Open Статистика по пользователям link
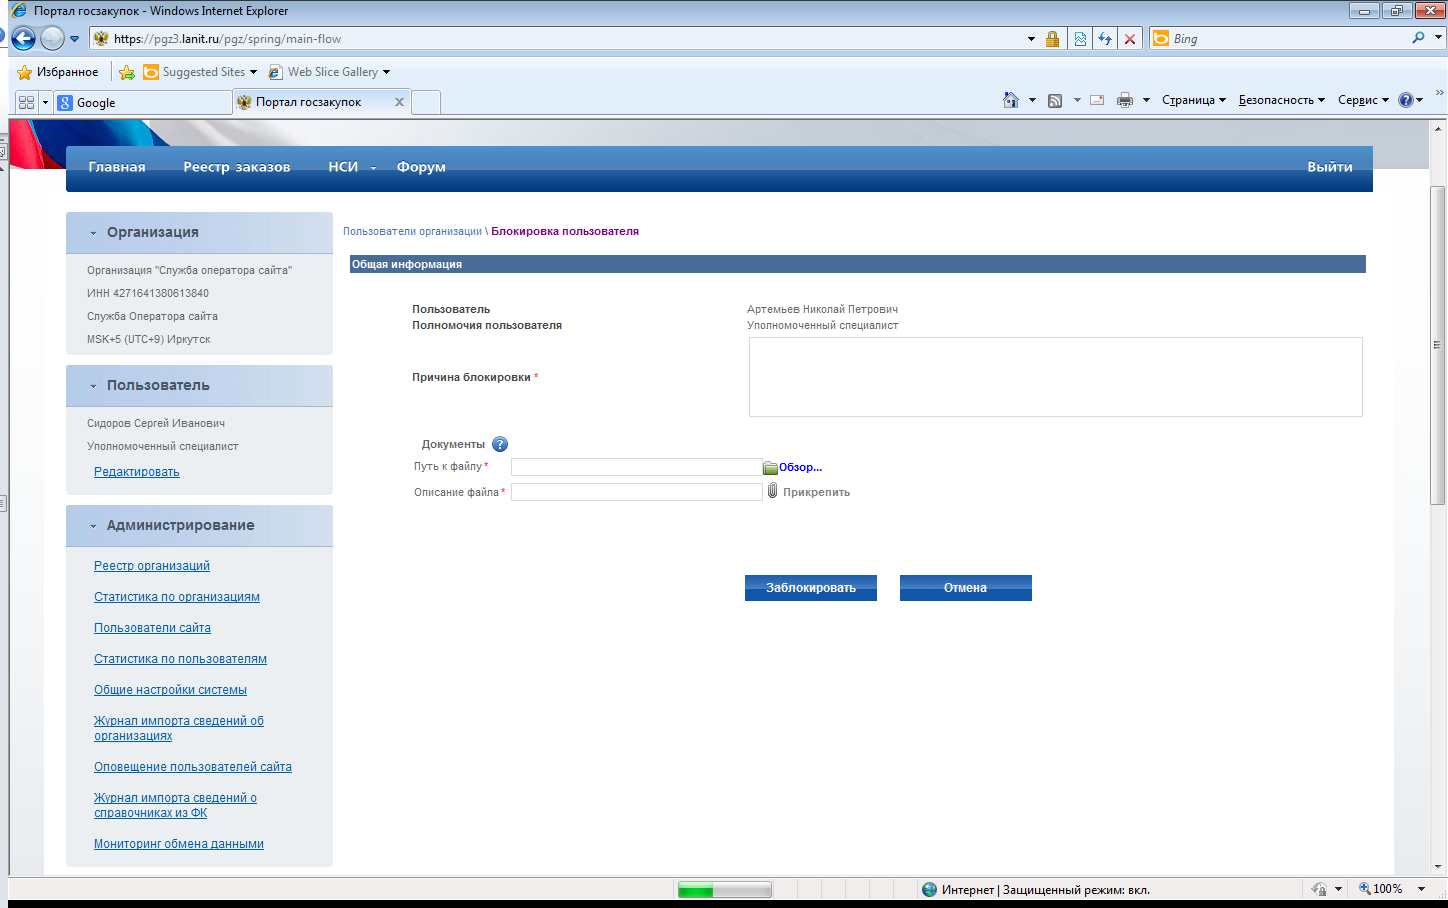This screenshot has width=1448, height=908. pyautogui.click(x=181, y=659)
